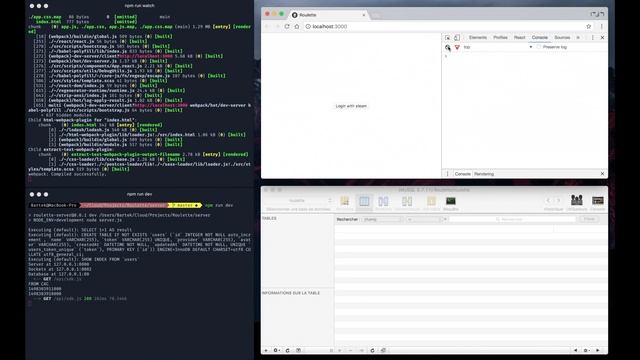Open a new Chrome tab

click(x=376, y=16)
